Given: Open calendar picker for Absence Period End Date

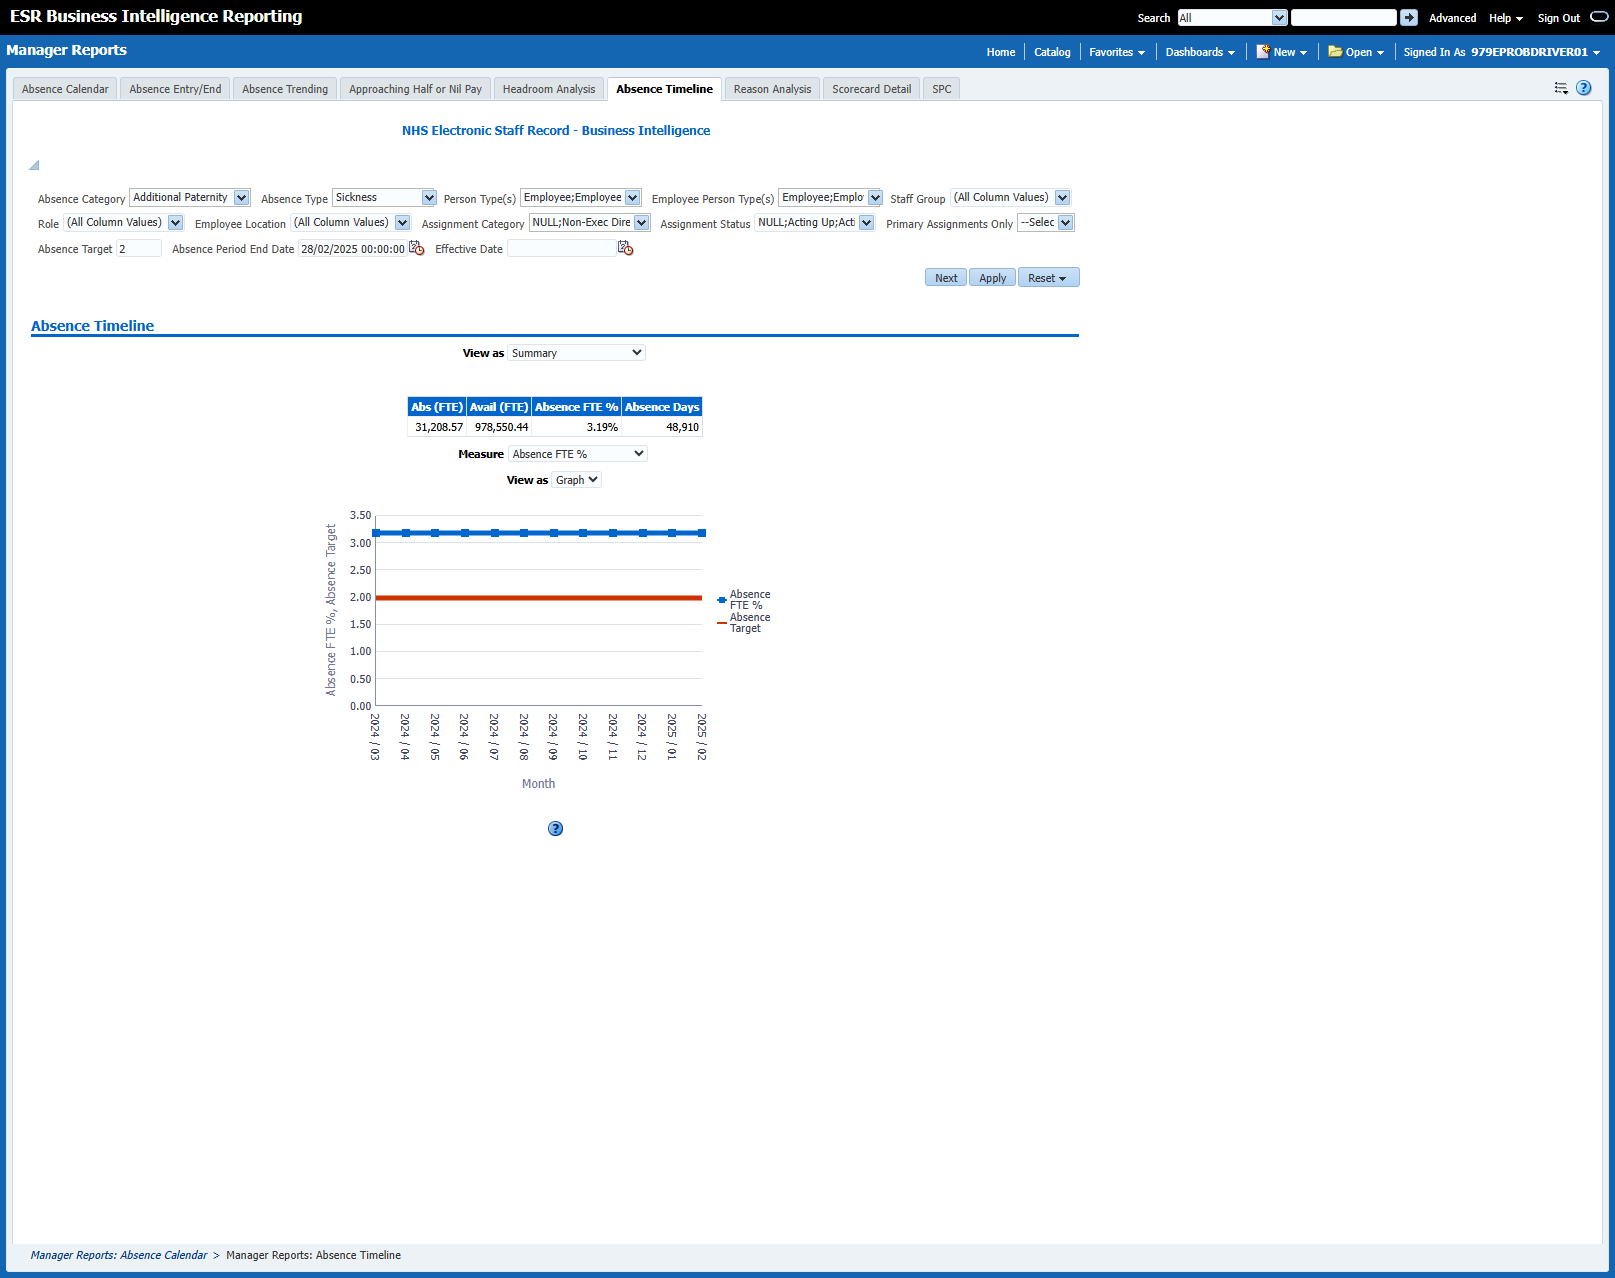Looking at the screenshot, I should pos(417,249).
